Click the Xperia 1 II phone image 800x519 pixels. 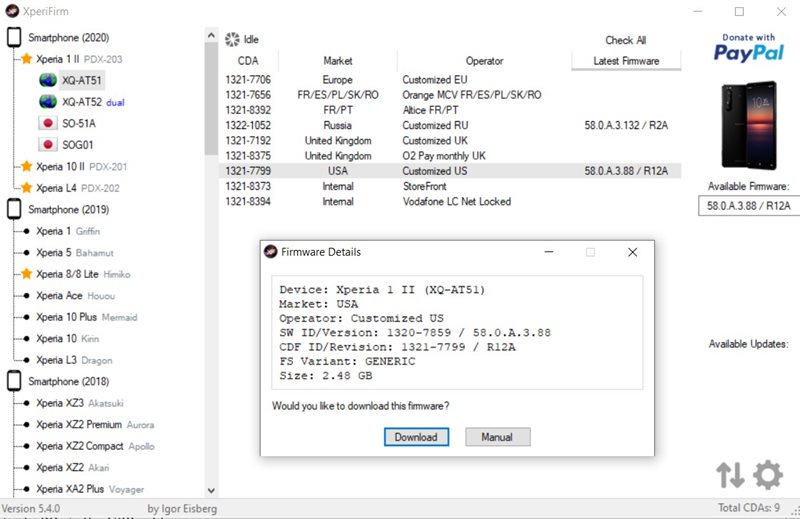point(748,126)
